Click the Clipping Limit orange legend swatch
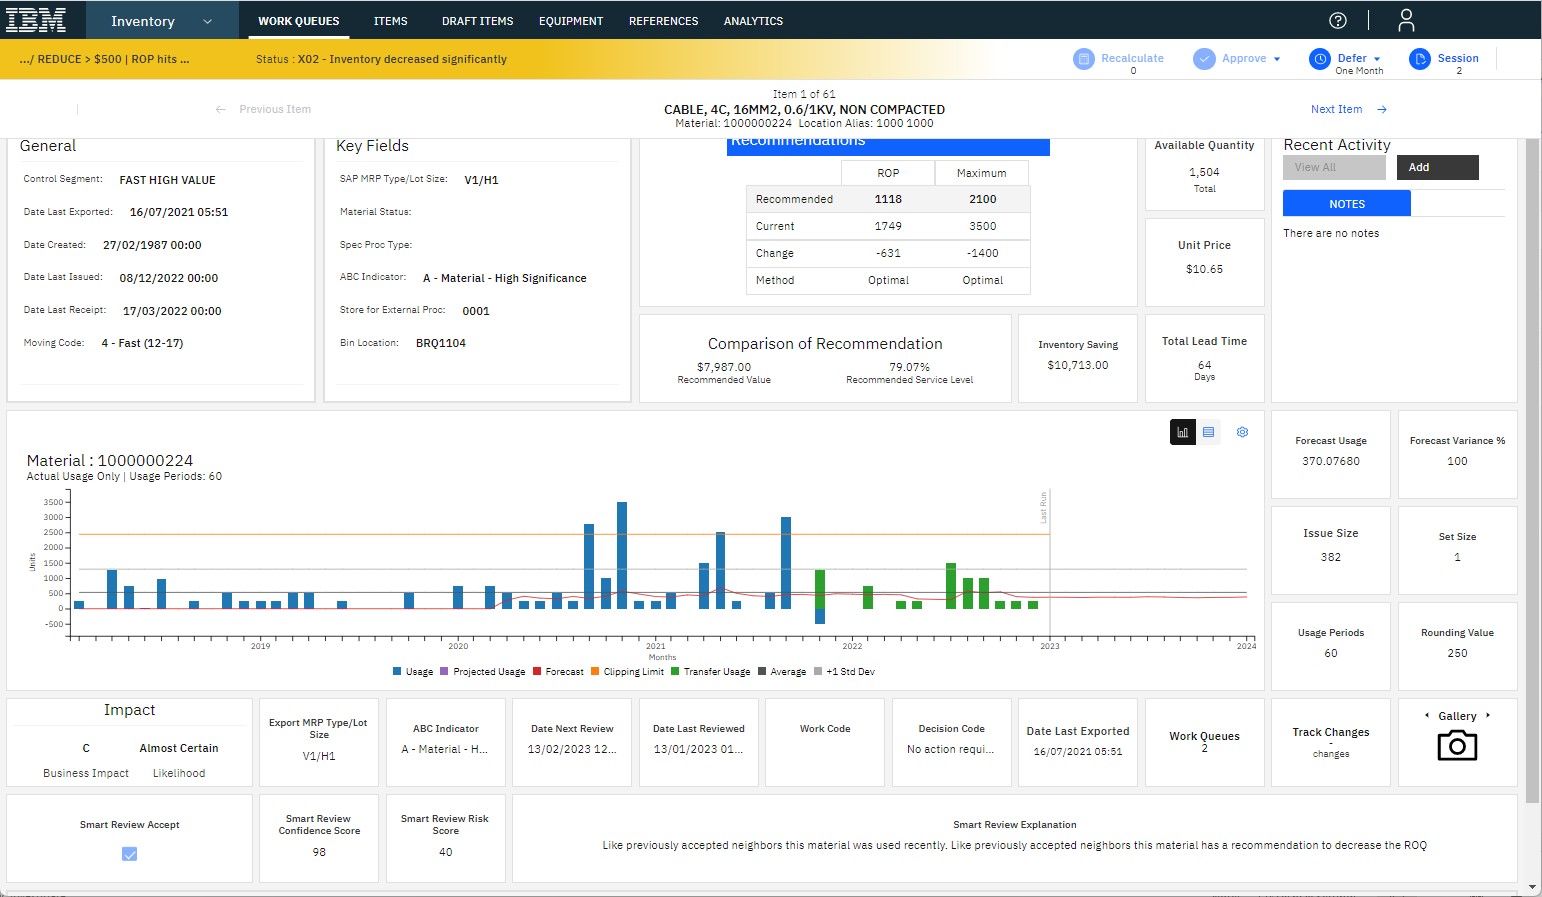 tap(595, 672)
